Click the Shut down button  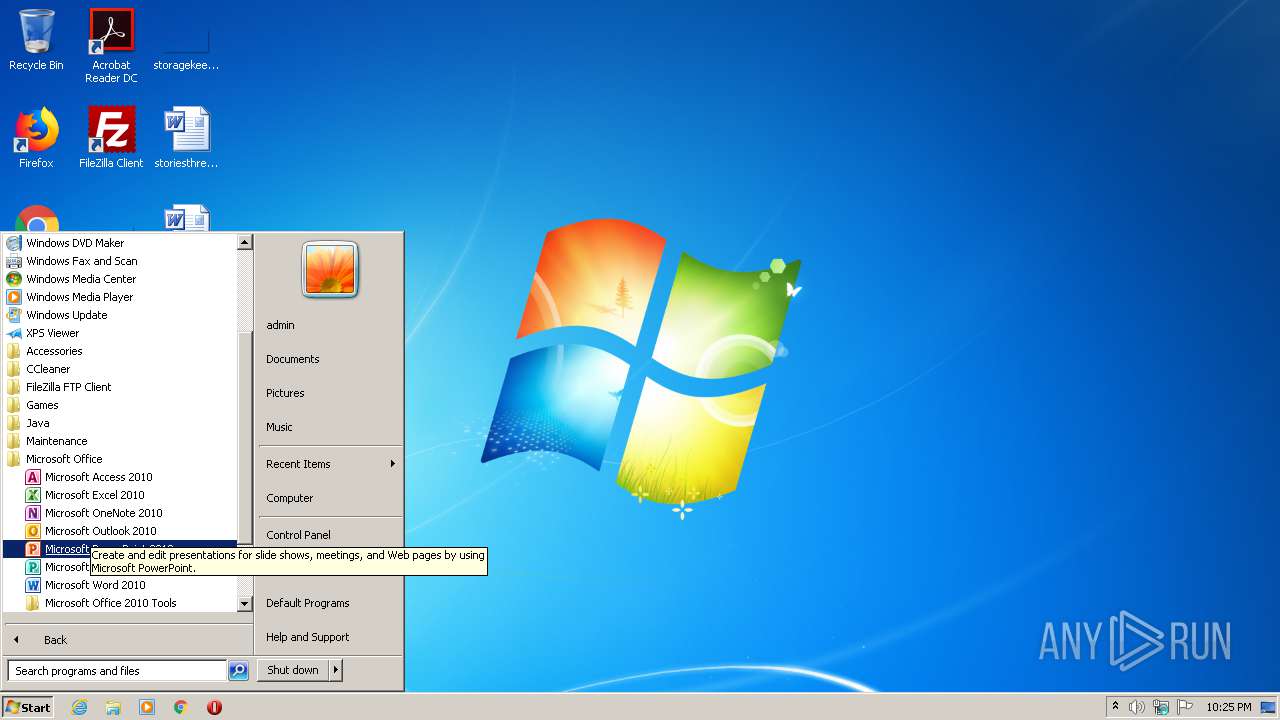click(x=293, y=670)
